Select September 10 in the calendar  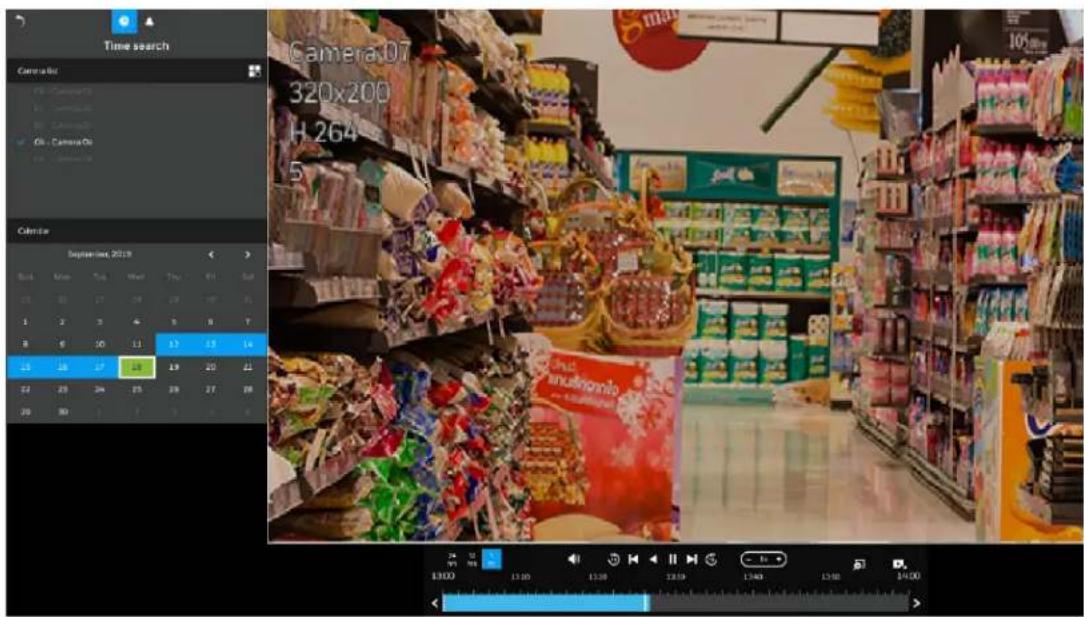tap(100, 344)
